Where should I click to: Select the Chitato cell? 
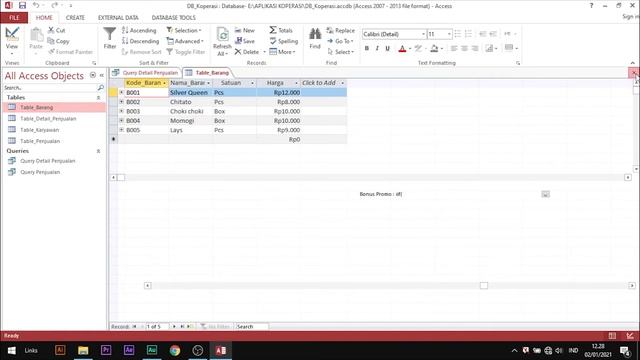[x=191, y=102]
